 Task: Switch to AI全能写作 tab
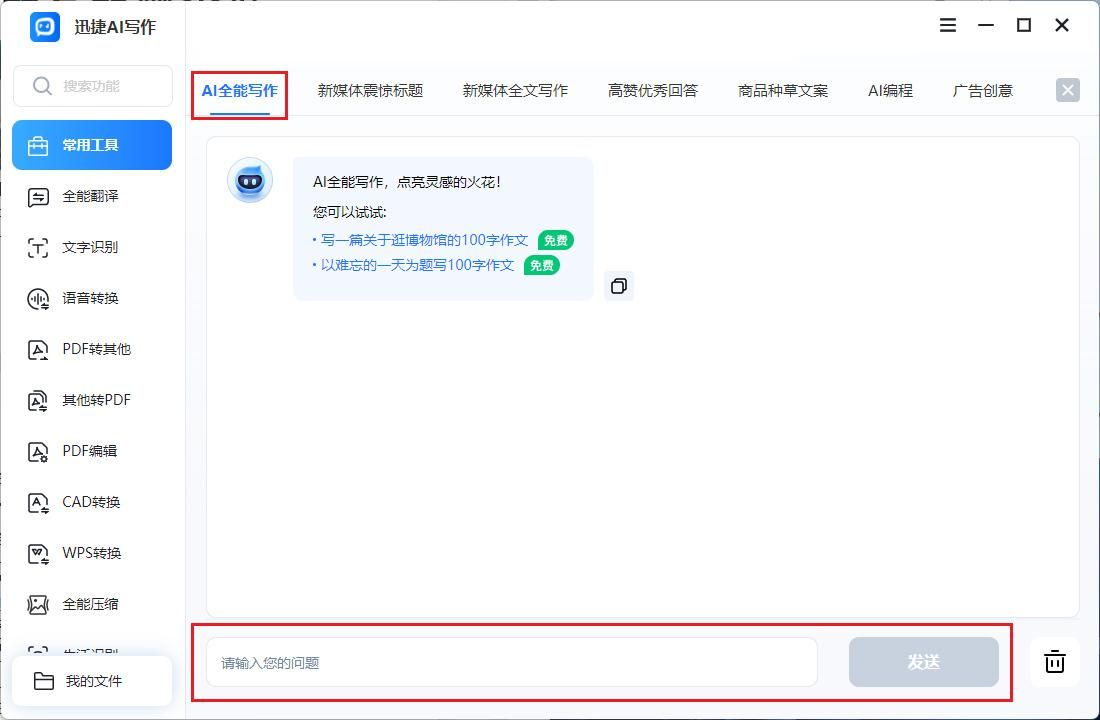[x=239, y=91]
